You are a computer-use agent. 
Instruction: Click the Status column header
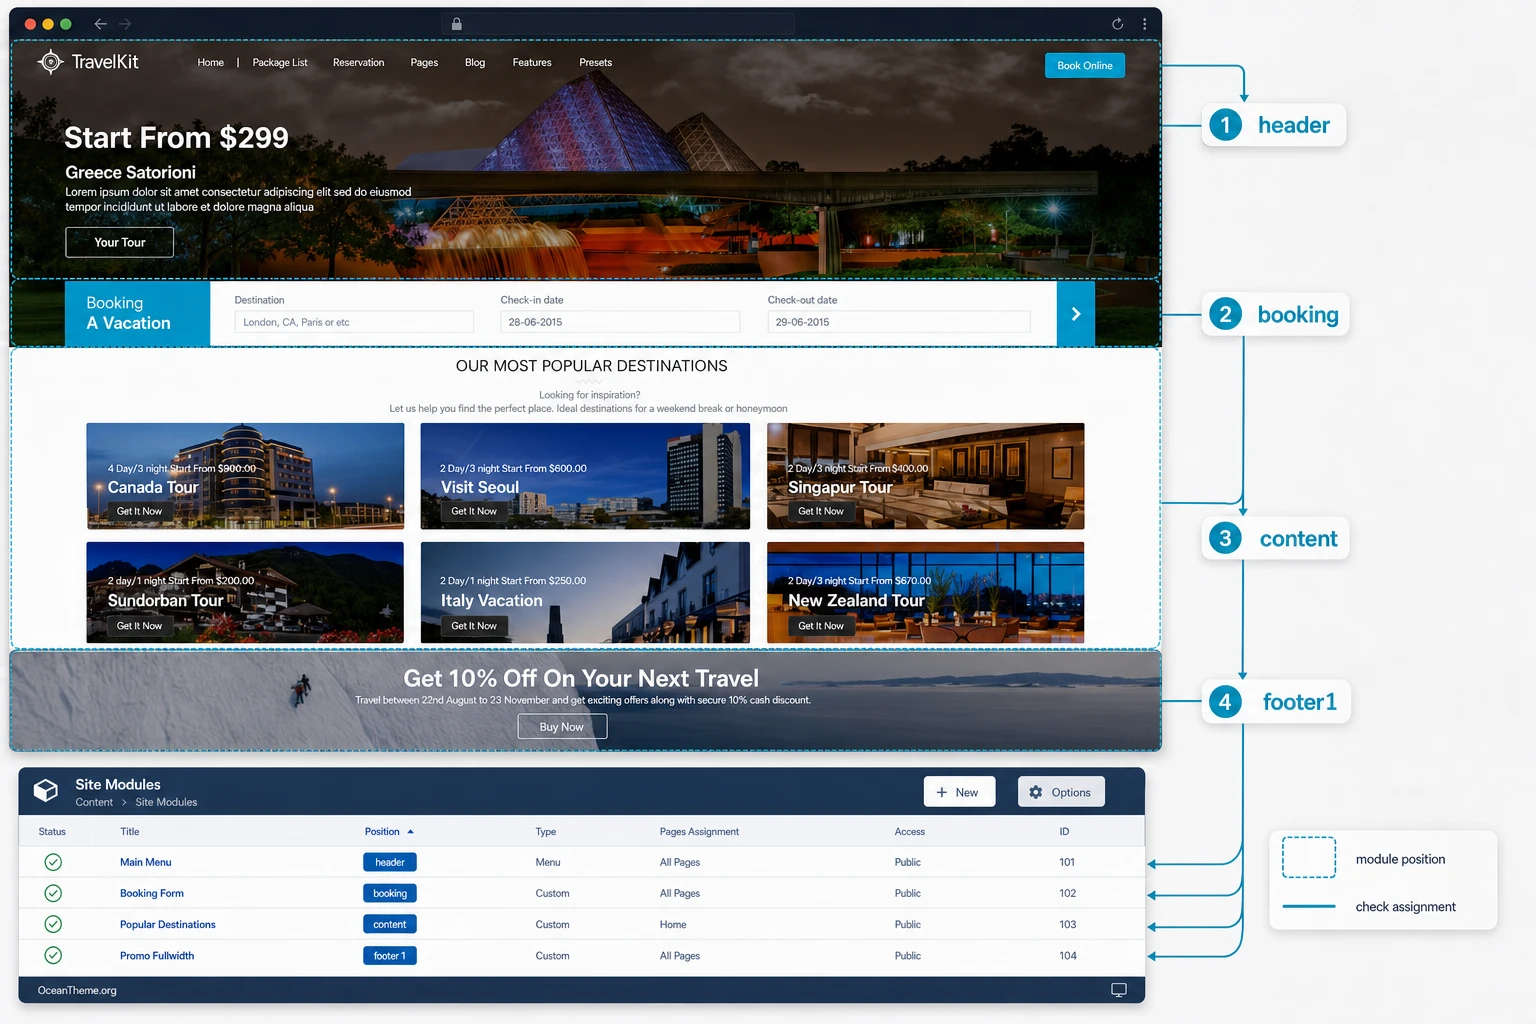click(x=52, y=832)
